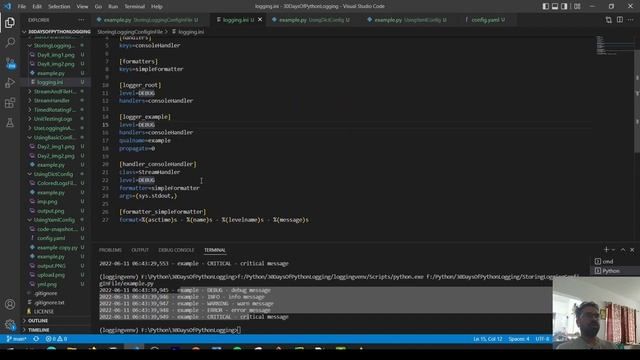Image resolution: width=640 pixels, height=360 pixels.
Task: Open terminal launch profile dropdown arrow
Action: (613, 250)
